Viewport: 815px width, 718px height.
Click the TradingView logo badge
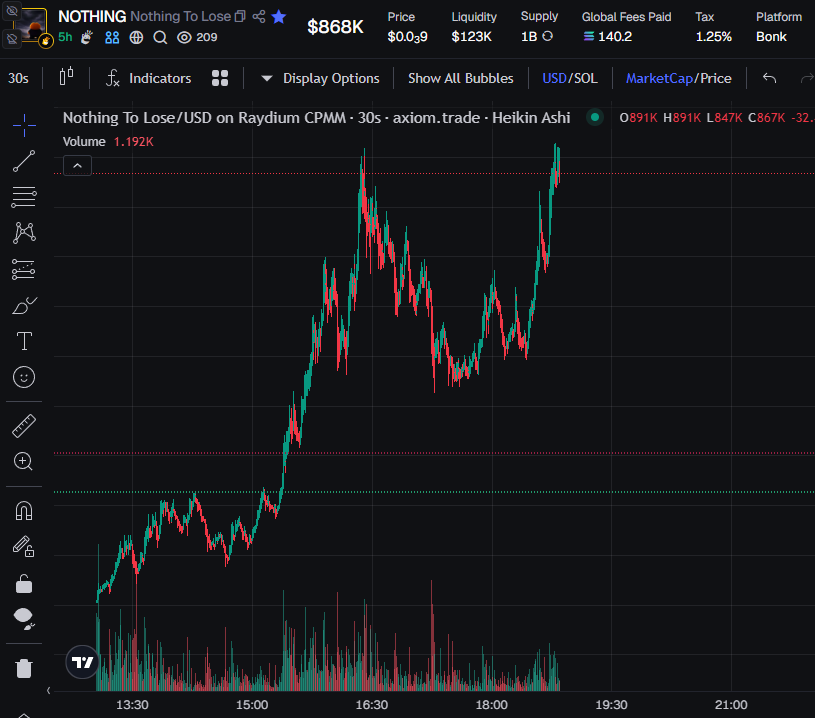[82, 662]
